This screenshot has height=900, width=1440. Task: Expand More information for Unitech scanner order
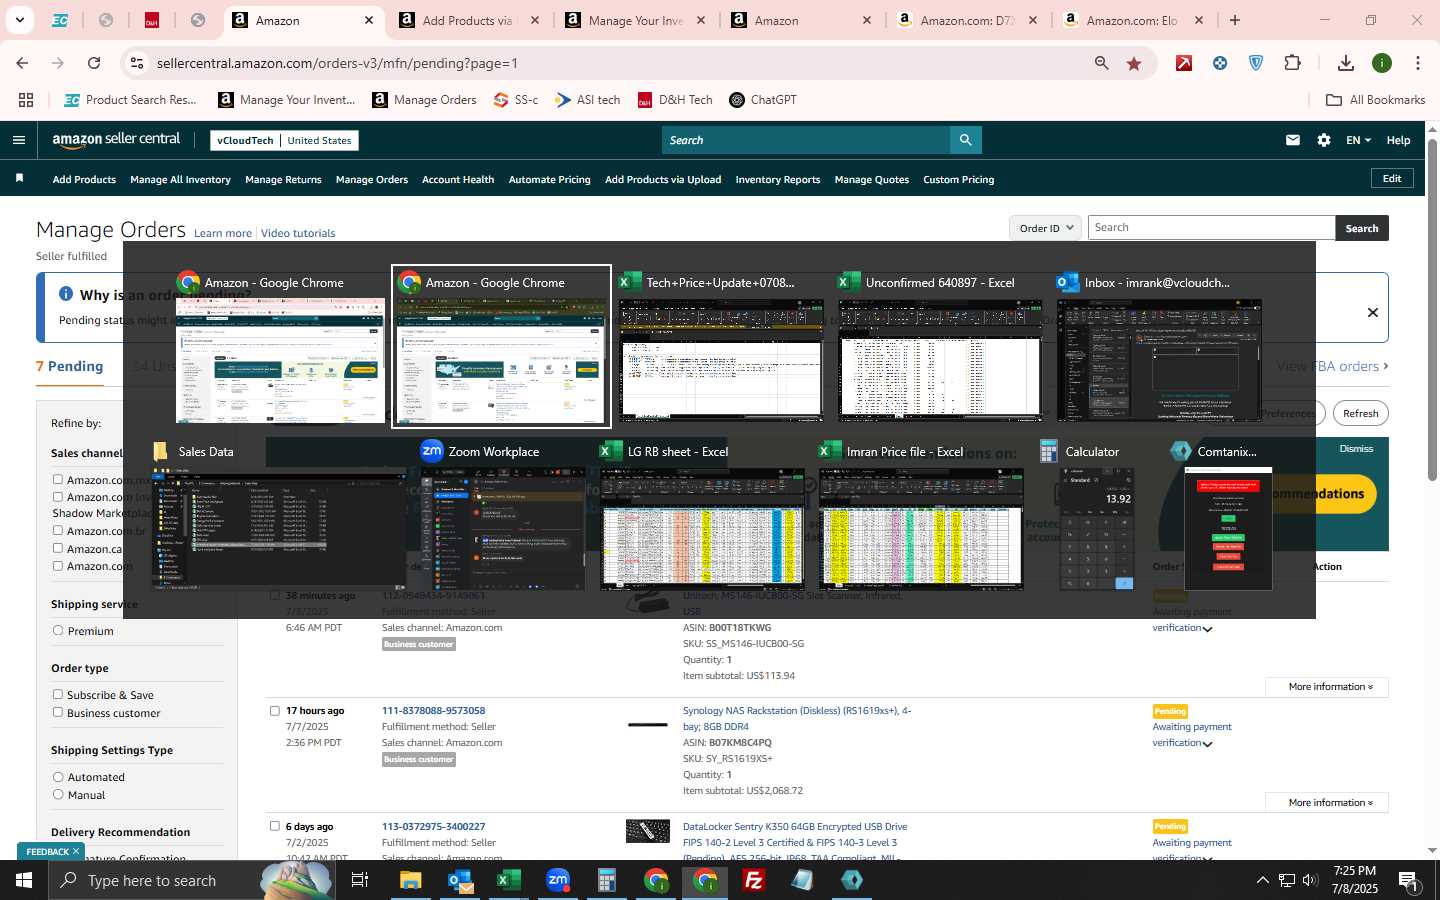click(x=1326, y=687)
